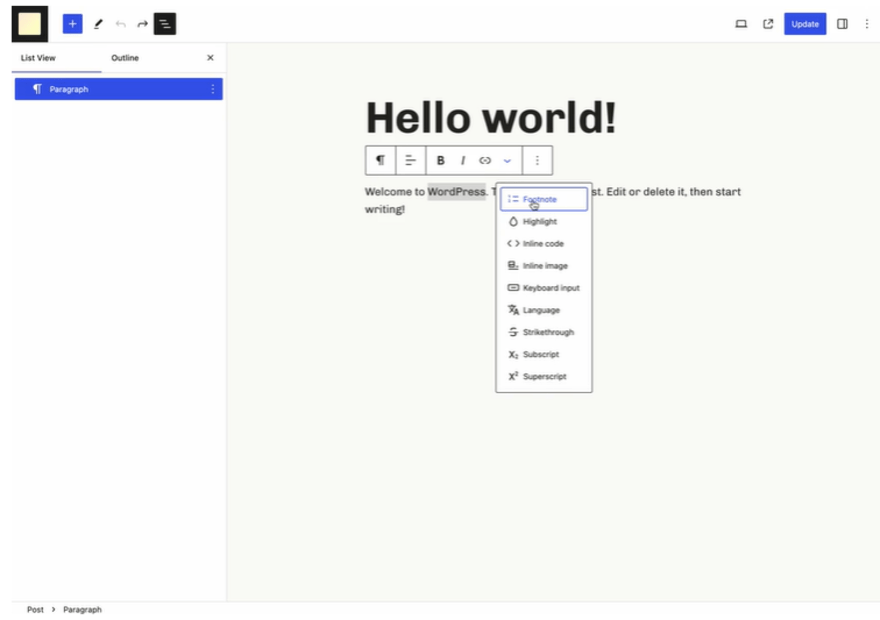Switch to the Outline tab
Screen dimensions: 880x620
point(125,58)
